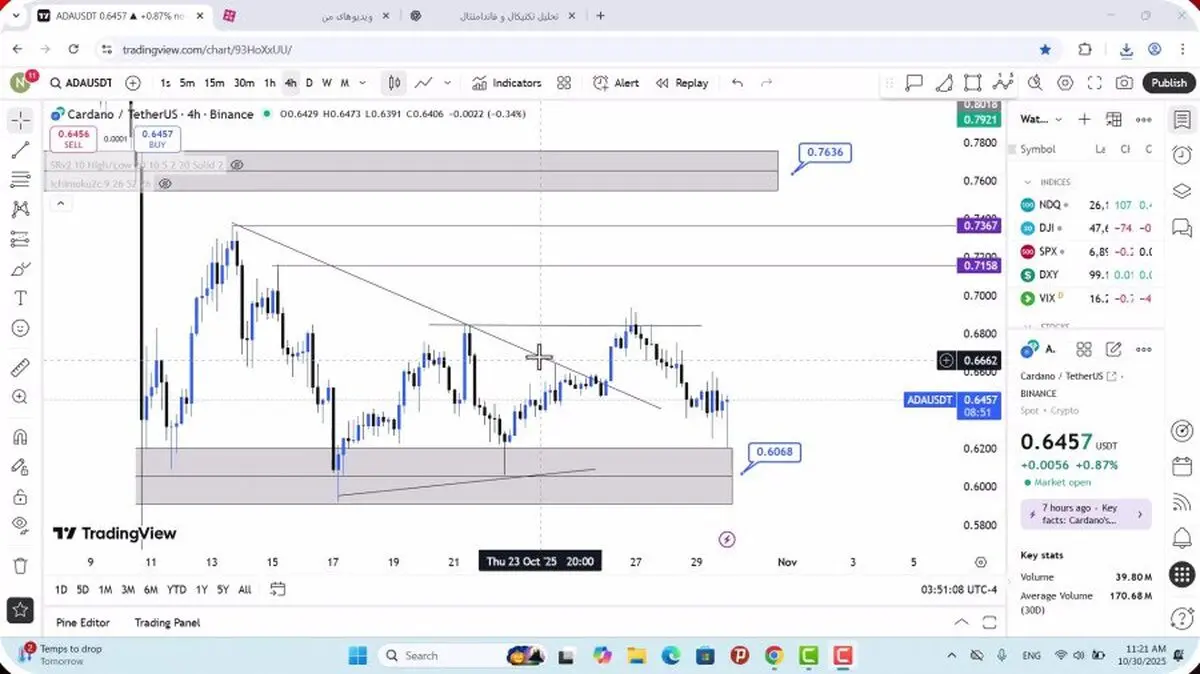Viewport: 1200px width, 674px height.
Task: Select VIX in the watchlist
Action: coord(1086,298)
